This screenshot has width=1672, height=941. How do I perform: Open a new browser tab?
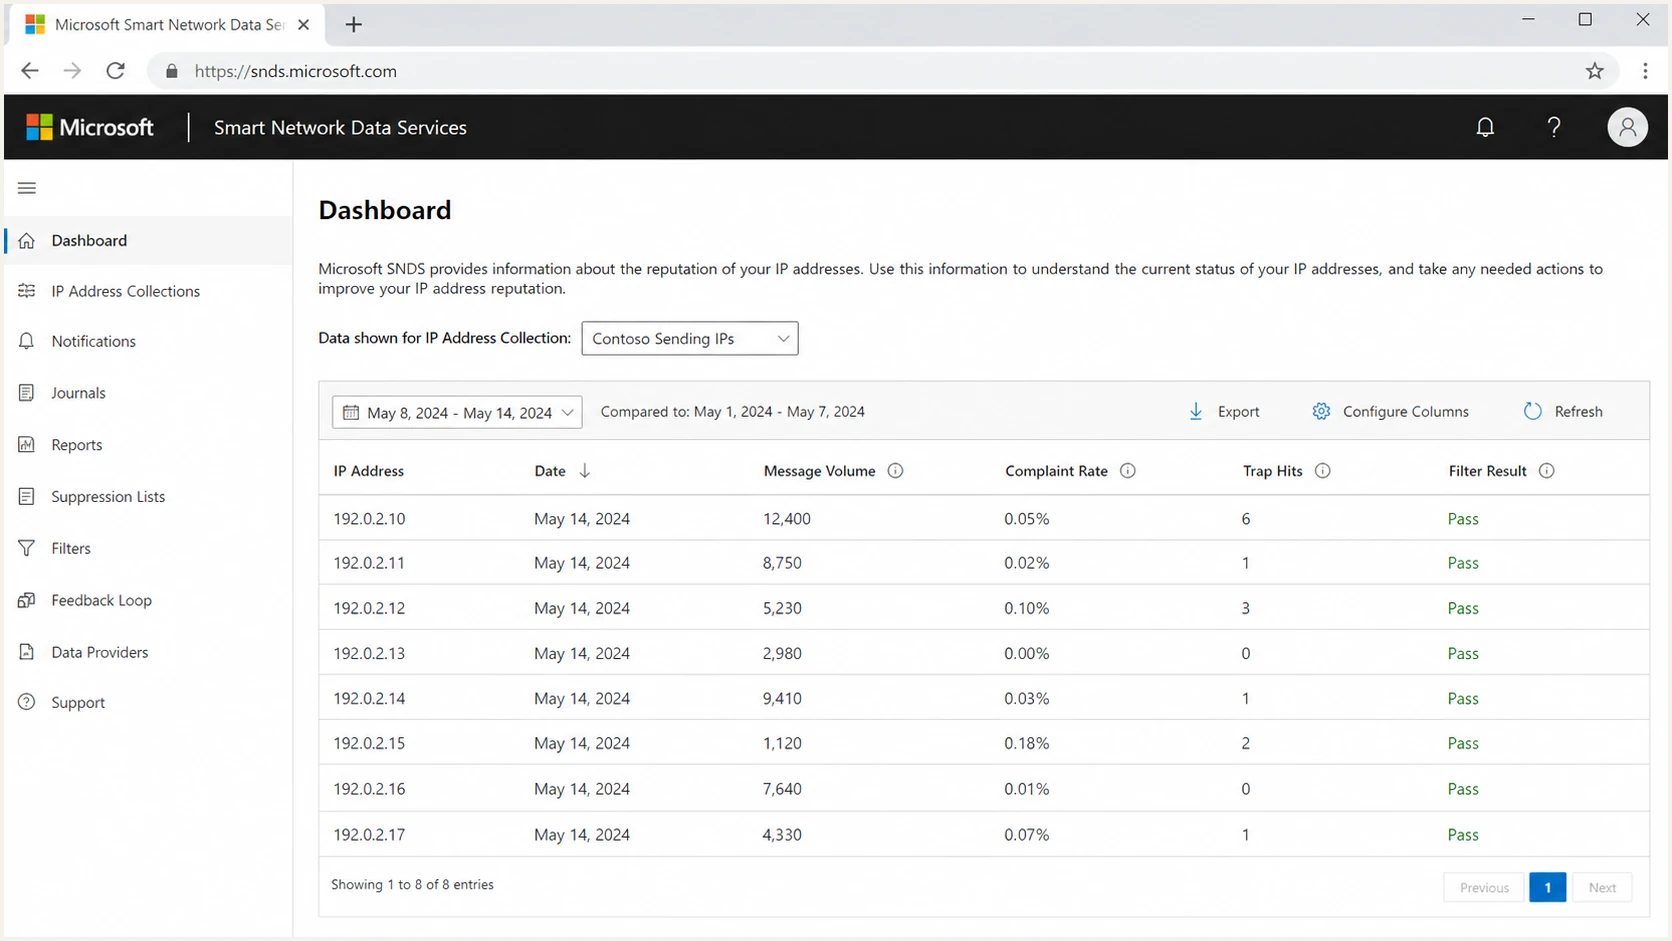353,25
